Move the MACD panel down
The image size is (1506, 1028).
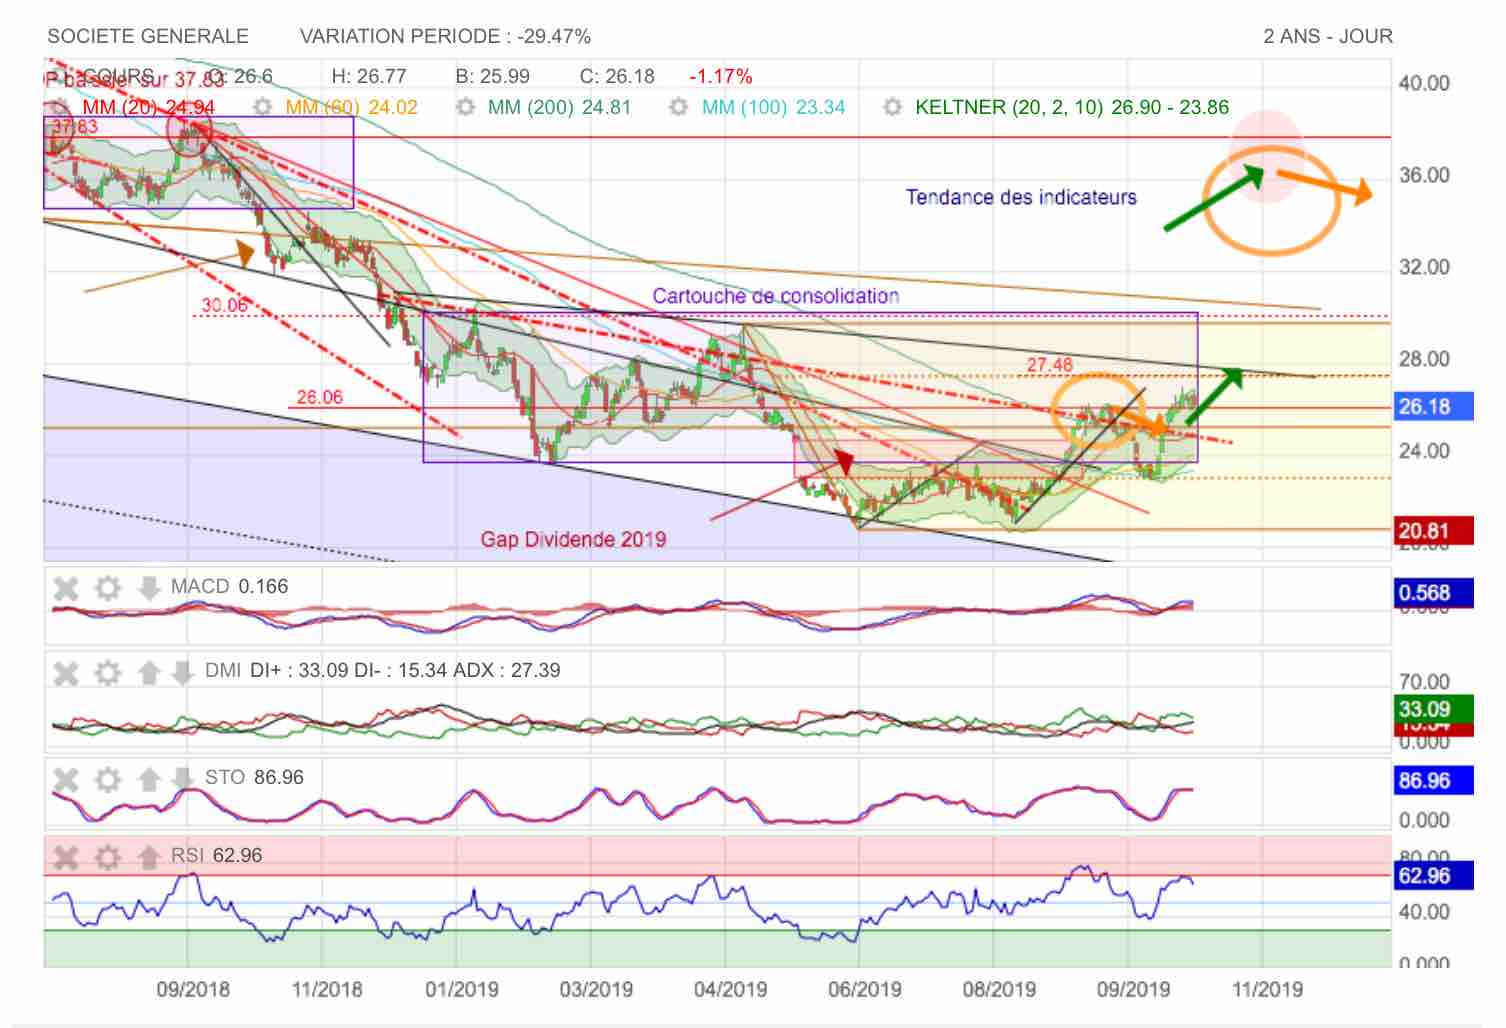click(x=148, y=588)
